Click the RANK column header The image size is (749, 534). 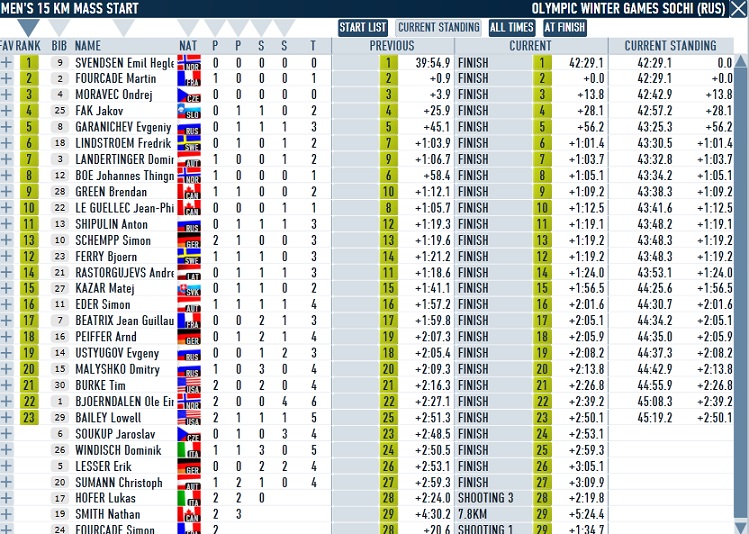point(28,46)
